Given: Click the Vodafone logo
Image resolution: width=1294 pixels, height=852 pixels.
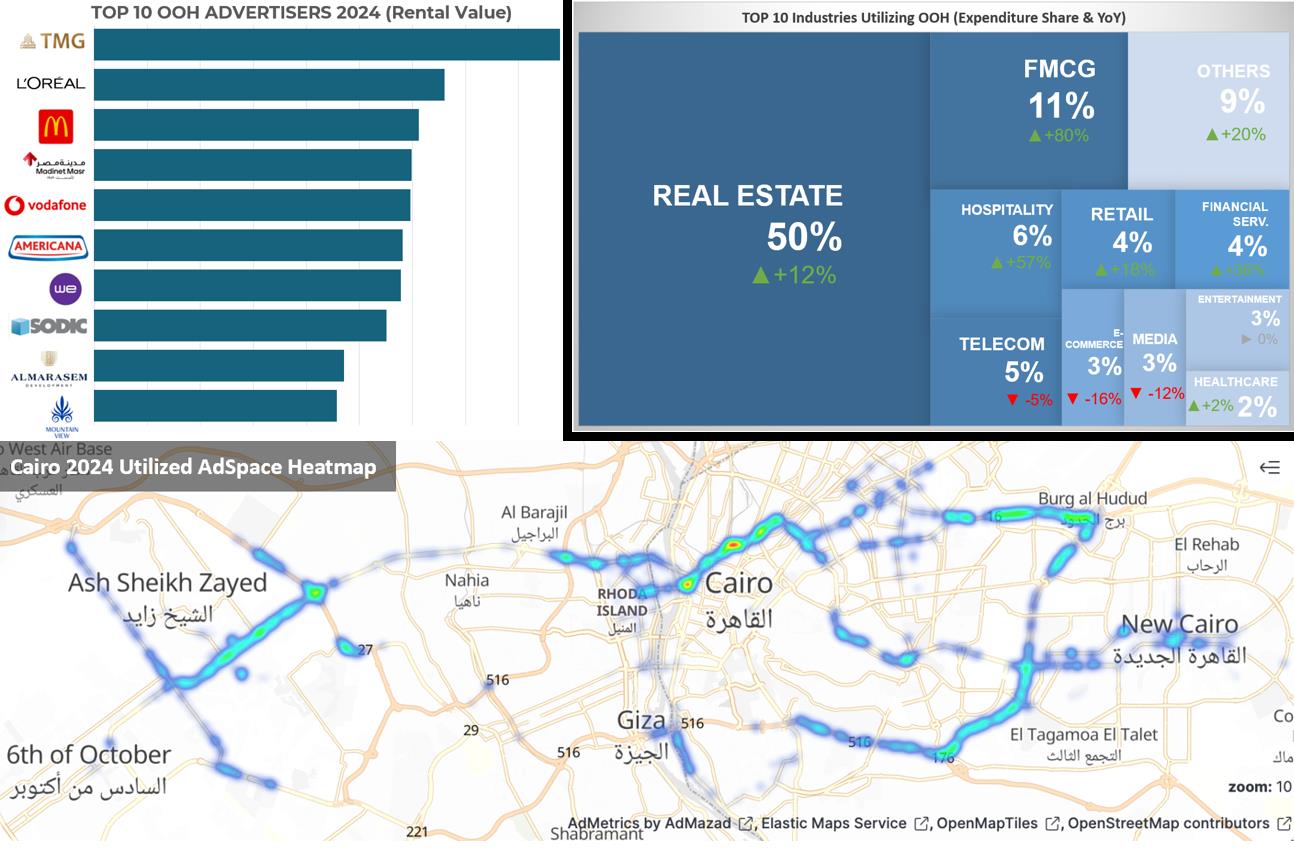Looking at the screenshot, I should pos(46,206).
